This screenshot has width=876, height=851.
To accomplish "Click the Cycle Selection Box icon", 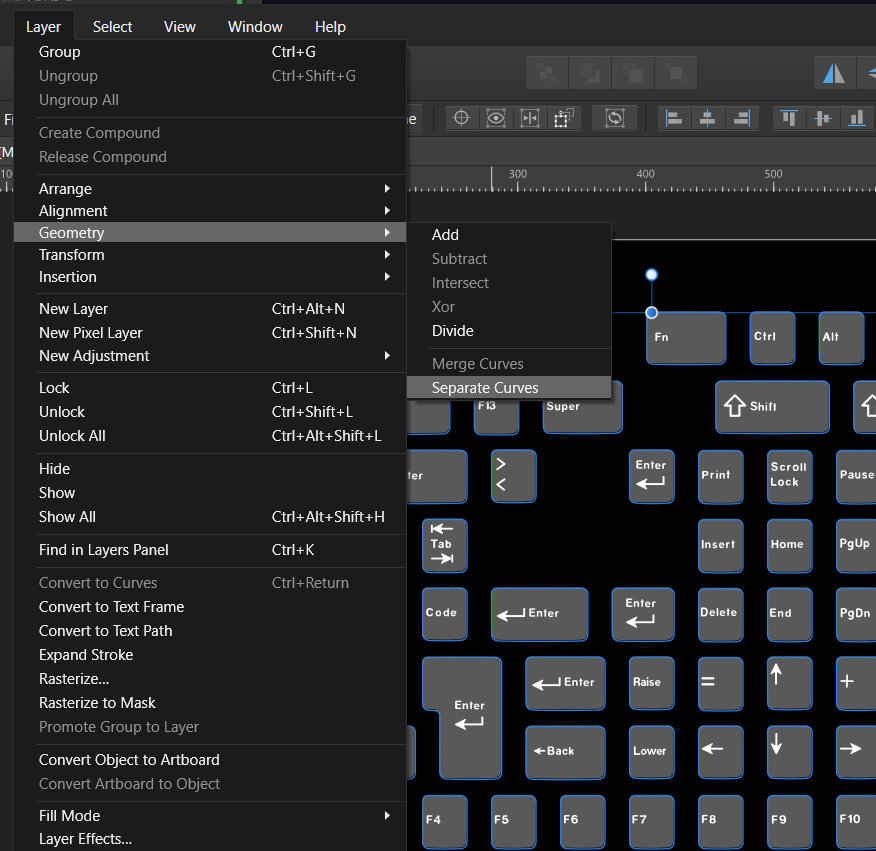I will pos(529,117).
